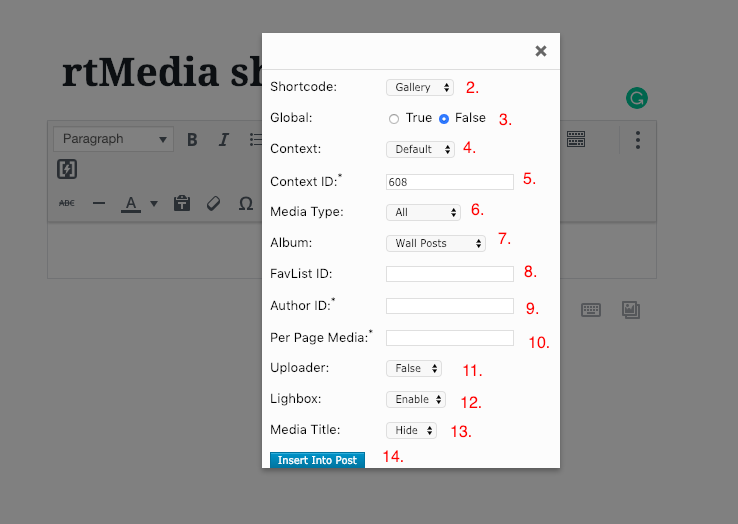The width and height of the screenshot is (738, 524).
Task: Open the text color picker arrow
Action: tap(154, 204)
